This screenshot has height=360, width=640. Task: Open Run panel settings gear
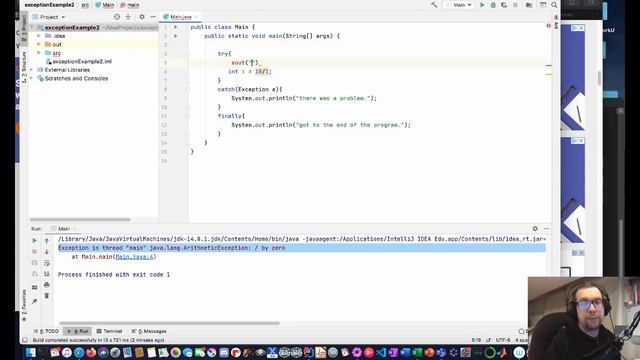tap(535, 229)
